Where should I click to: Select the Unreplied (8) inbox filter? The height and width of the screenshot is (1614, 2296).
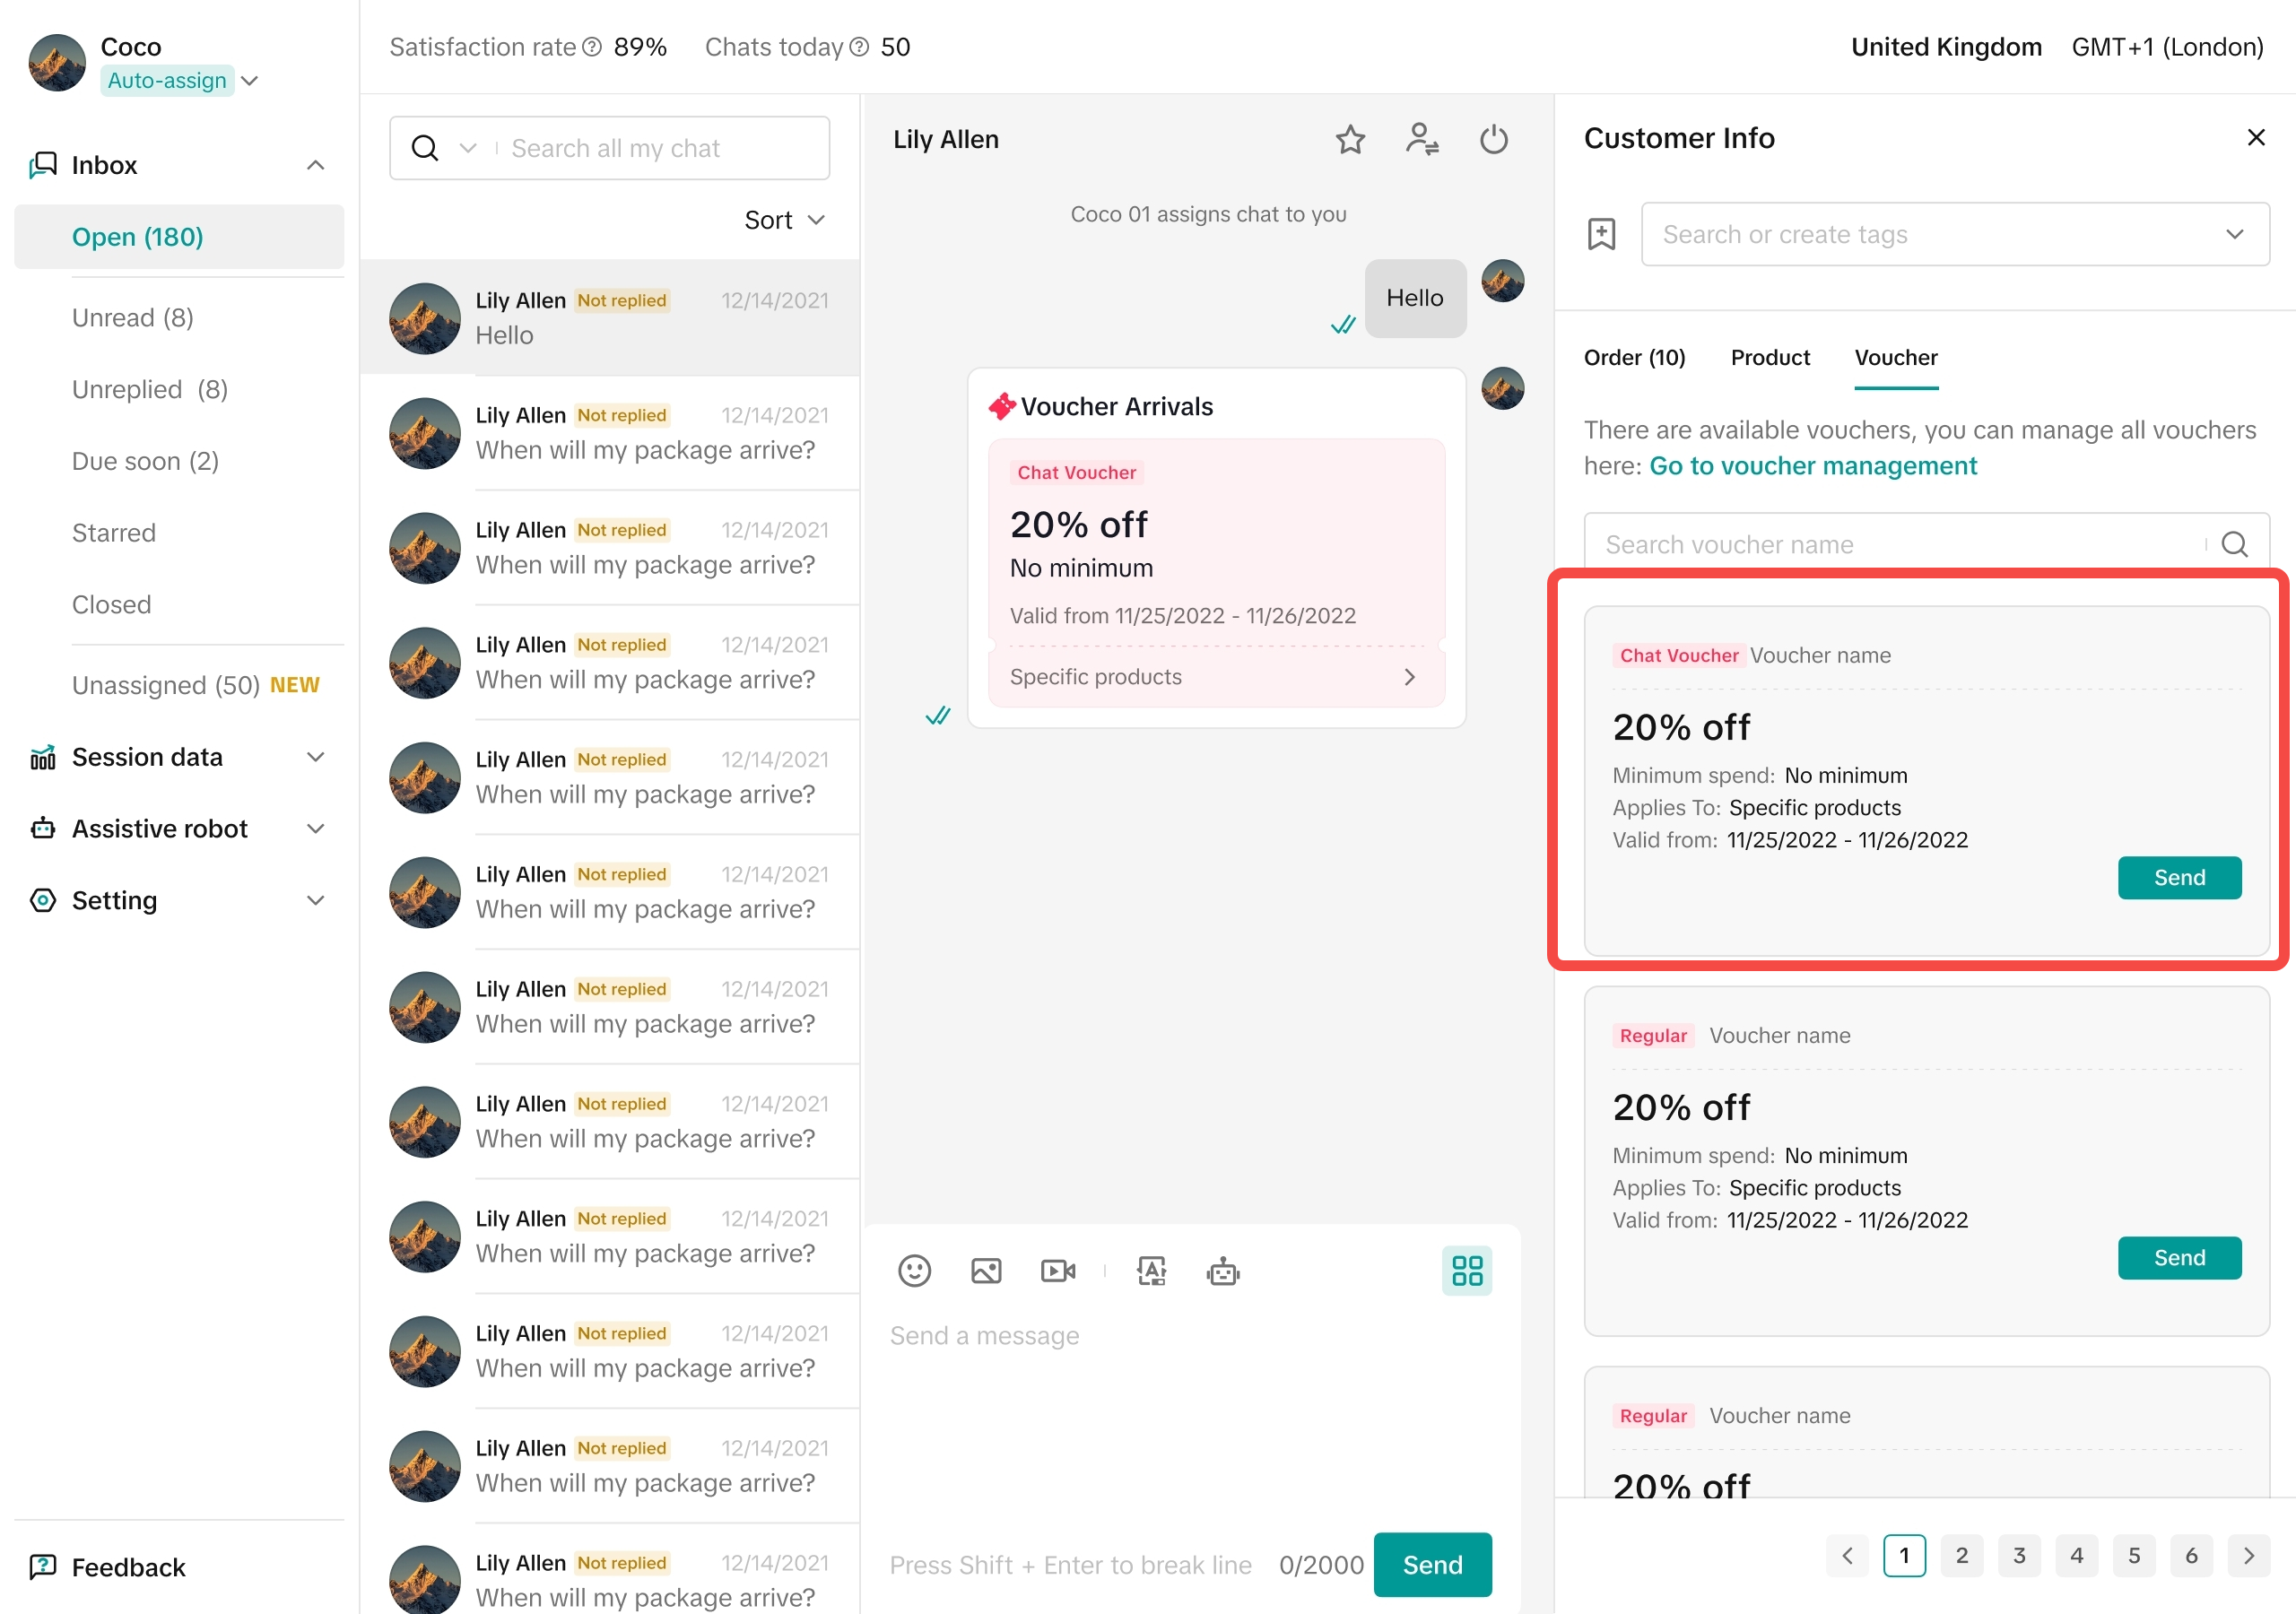coord(150,389)
